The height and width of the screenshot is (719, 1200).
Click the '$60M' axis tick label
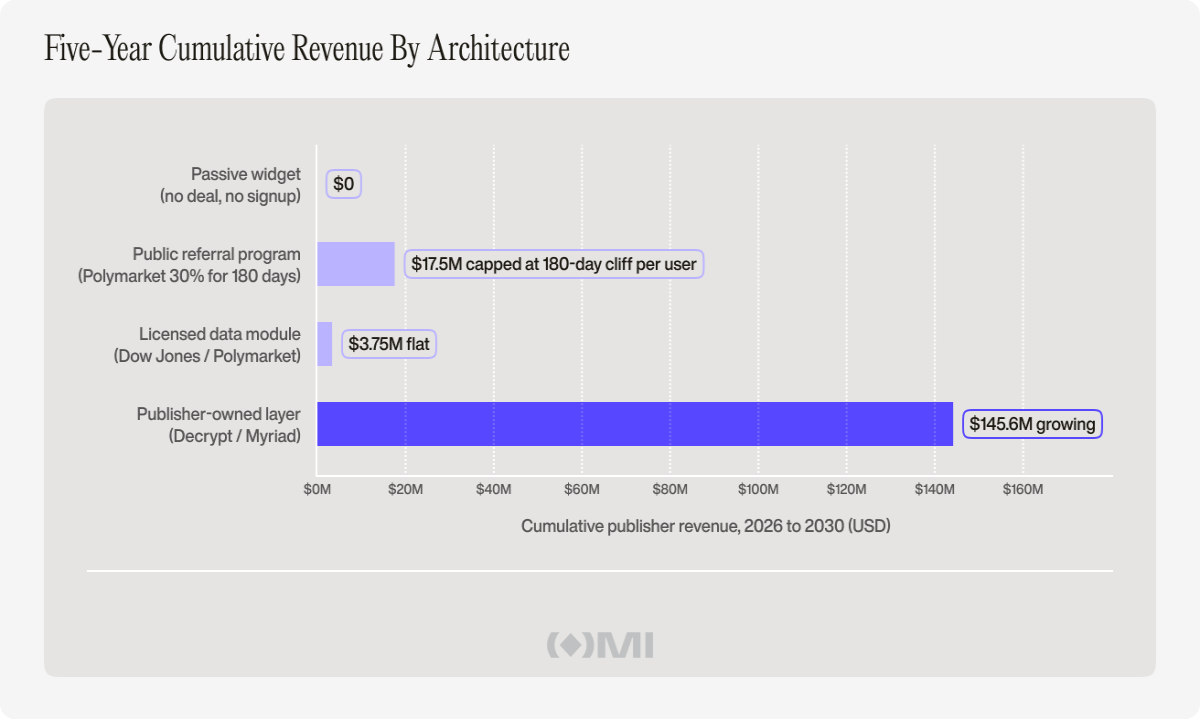point(582,489)
